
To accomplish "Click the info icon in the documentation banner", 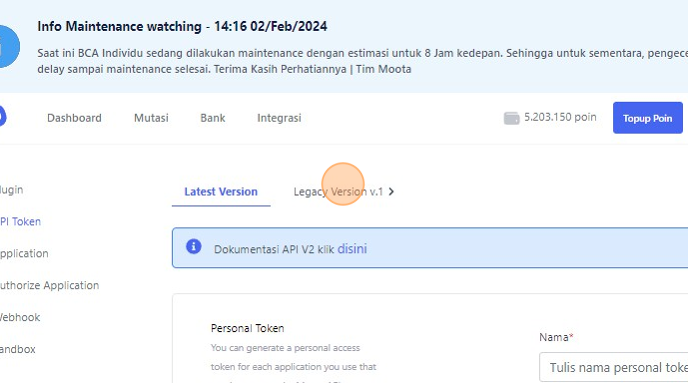I will pos(194,247).
